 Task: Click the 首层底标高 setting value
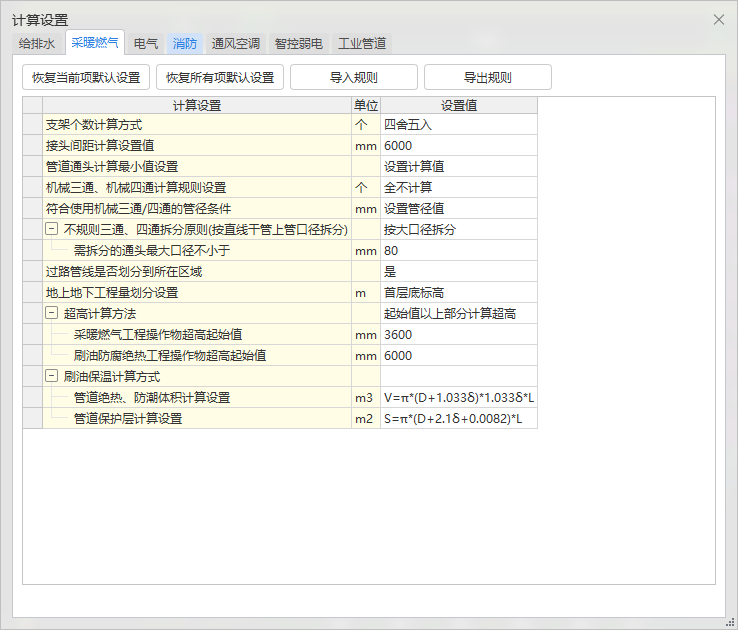coord(458,293)
